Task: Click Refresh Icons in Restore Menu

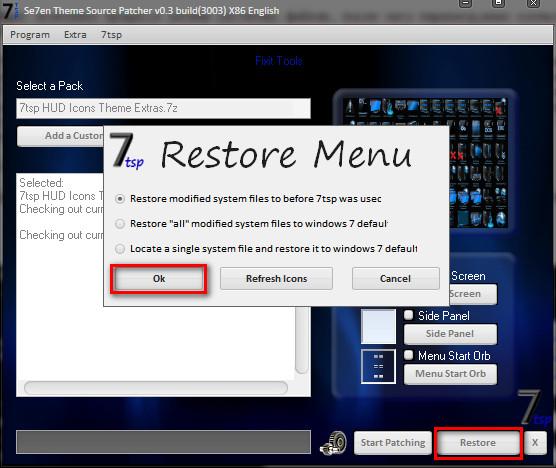Action: tap(276, 279)
